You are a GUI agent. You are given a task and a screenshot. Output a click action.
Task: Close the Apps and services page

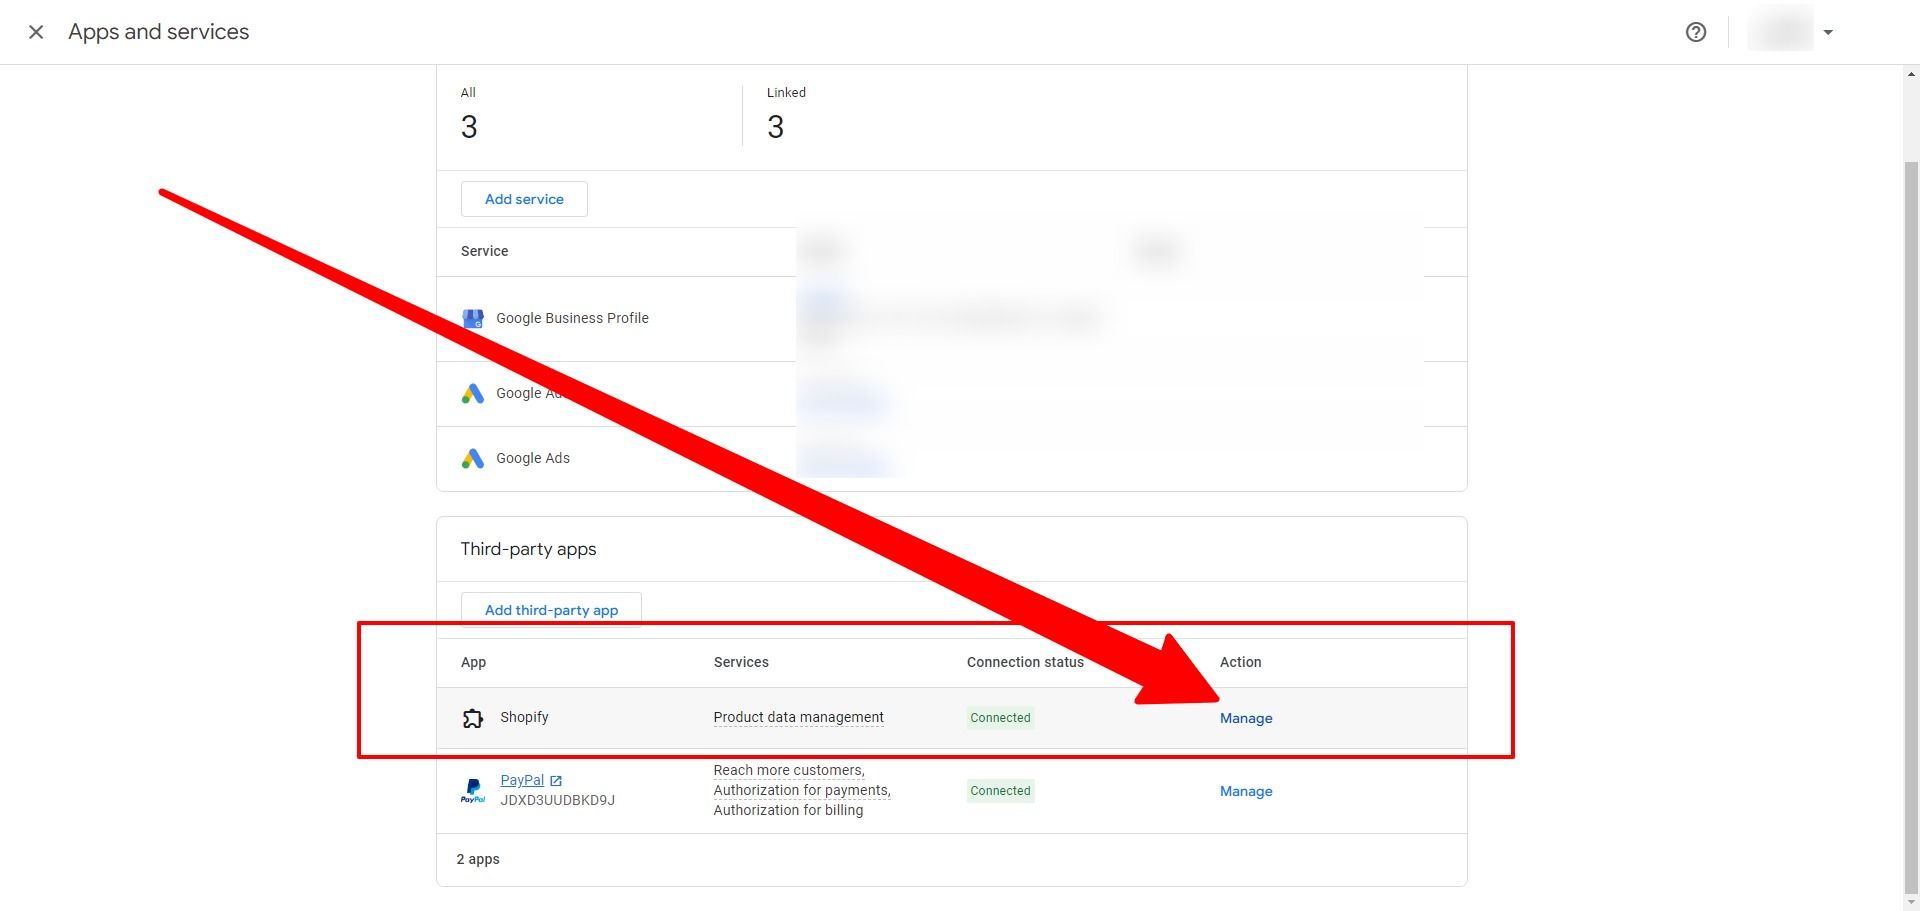pyautogui.click(x=36, y=32)
